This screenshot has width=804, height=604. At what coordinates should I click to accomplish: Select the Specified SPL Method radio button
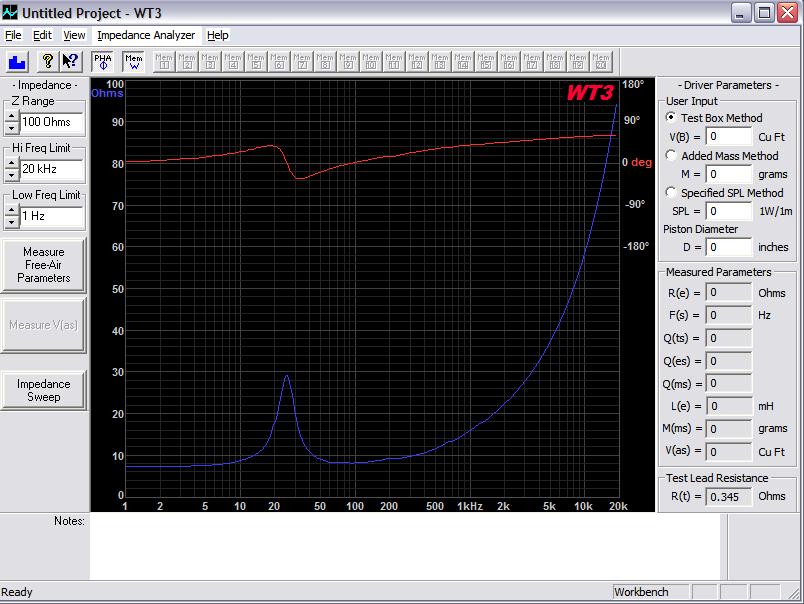[x=670, y=192]
